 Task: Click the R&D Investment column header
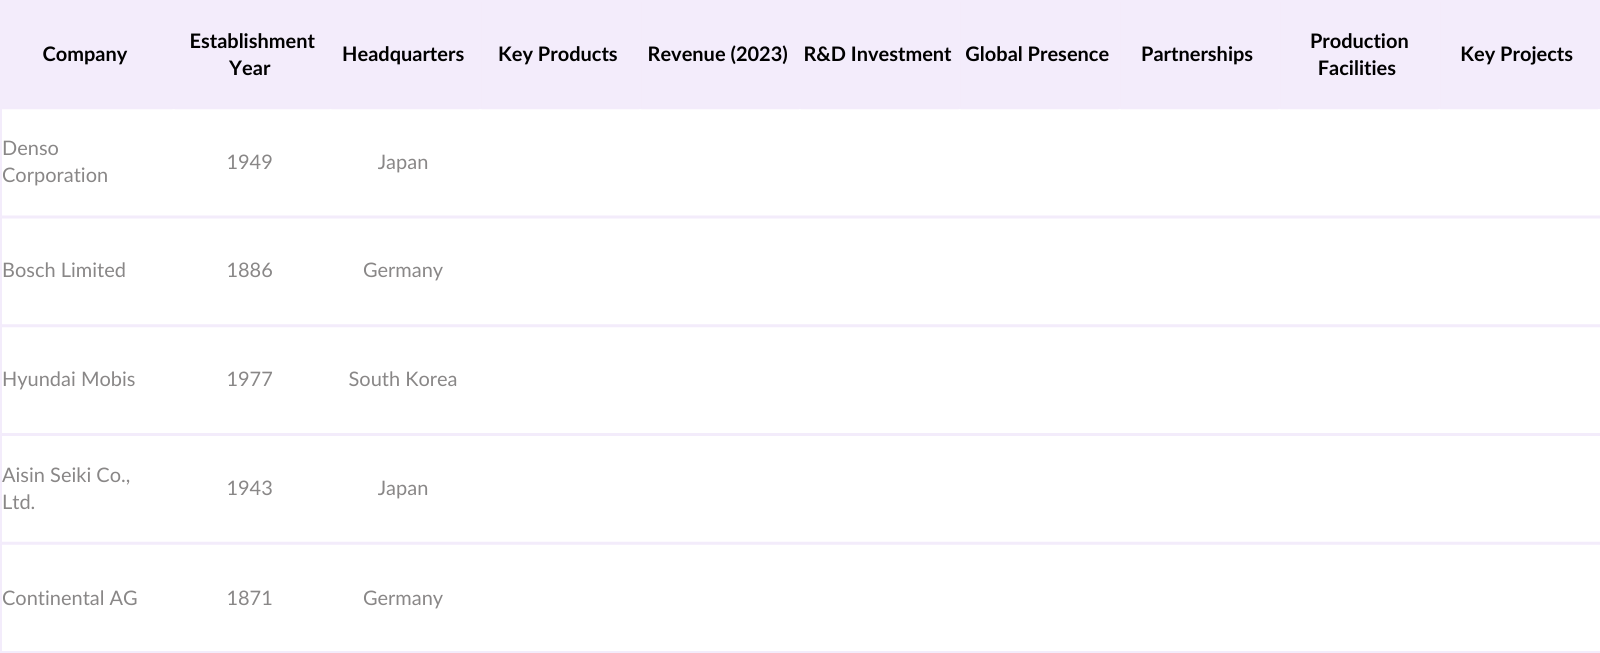pos(877,54)
